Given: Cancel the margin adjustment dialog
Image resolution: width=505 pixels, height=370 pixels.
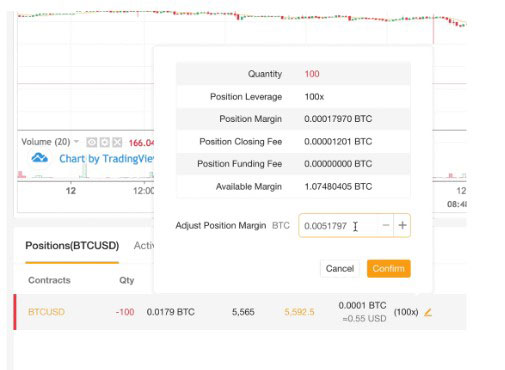Looking at the screenshot, I should click(340, 268).
